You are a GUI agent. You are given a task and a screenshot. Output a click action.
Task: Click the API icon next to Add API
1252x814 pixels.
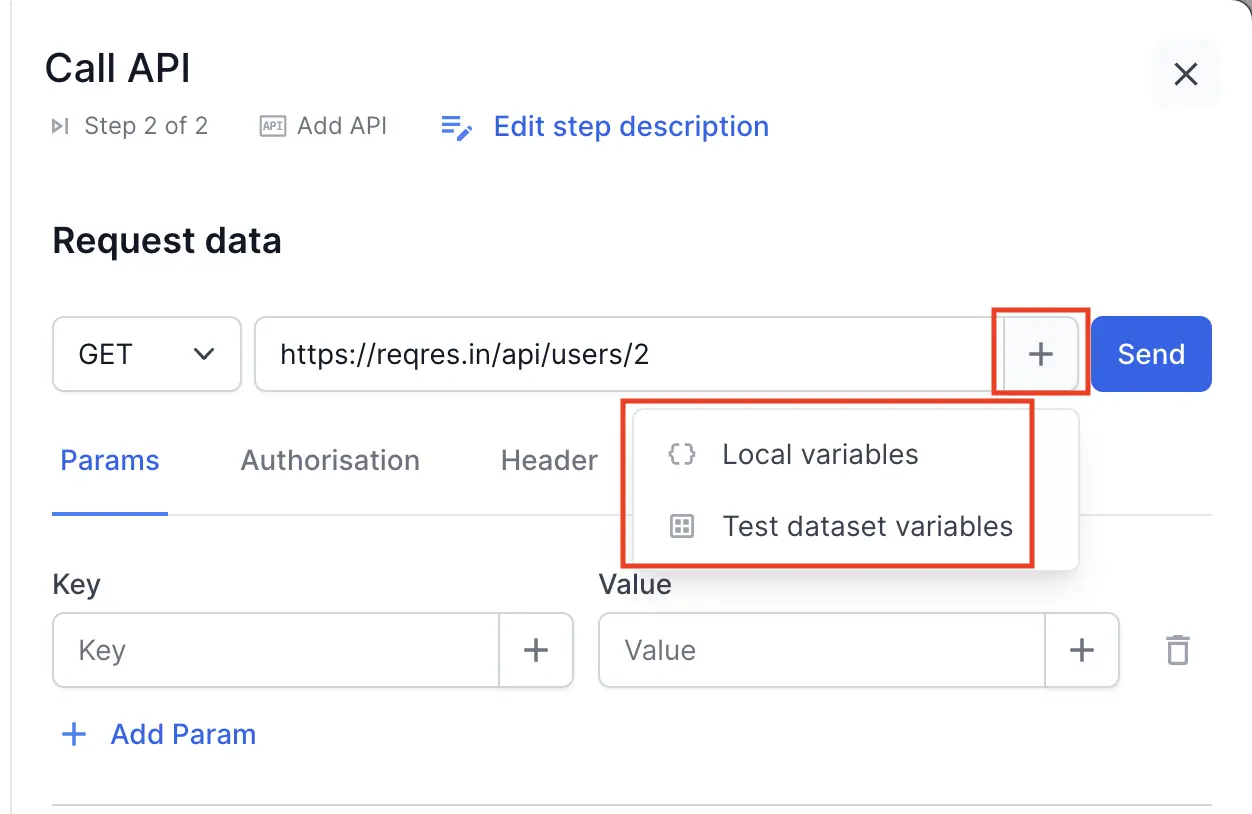click(272, 126)
